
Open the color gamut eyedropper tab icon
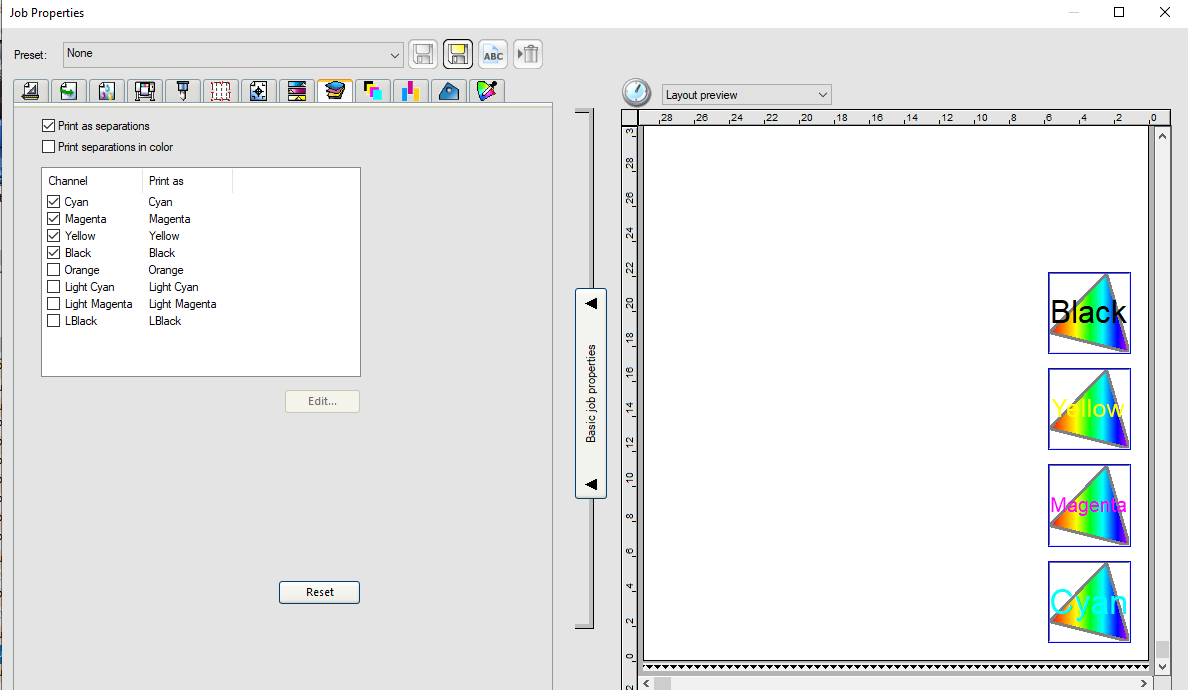click(486, 91)
